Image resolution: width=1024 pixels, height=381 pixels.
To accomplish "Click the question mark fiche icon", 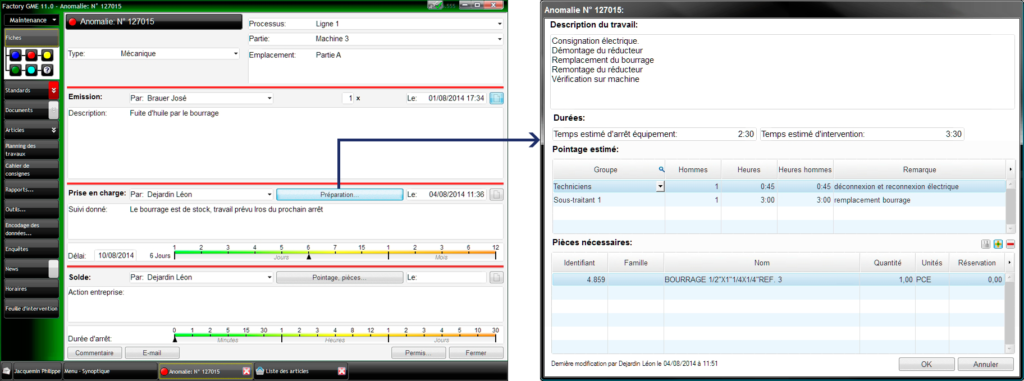I will coord(47,70).
